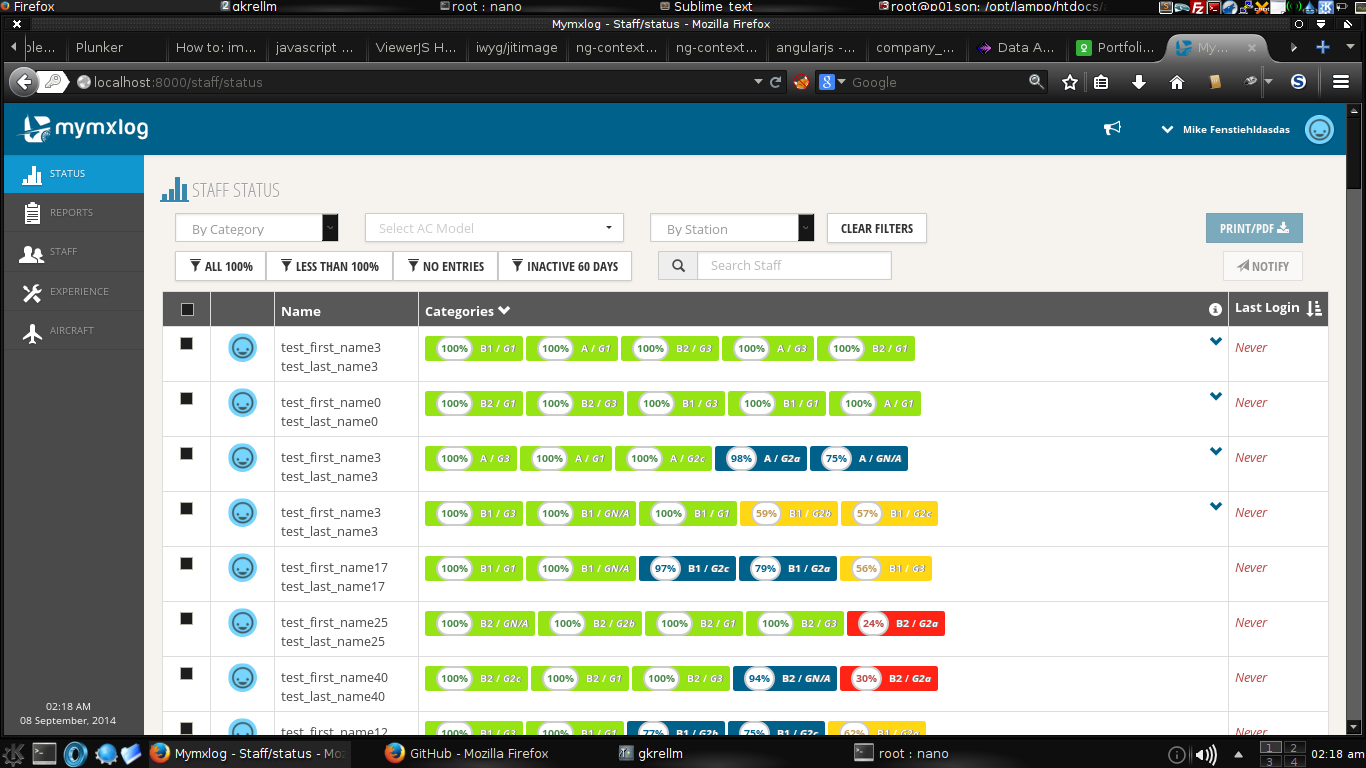
Task: Switch to the Plunker browser tab
Action: pos(99,47)
